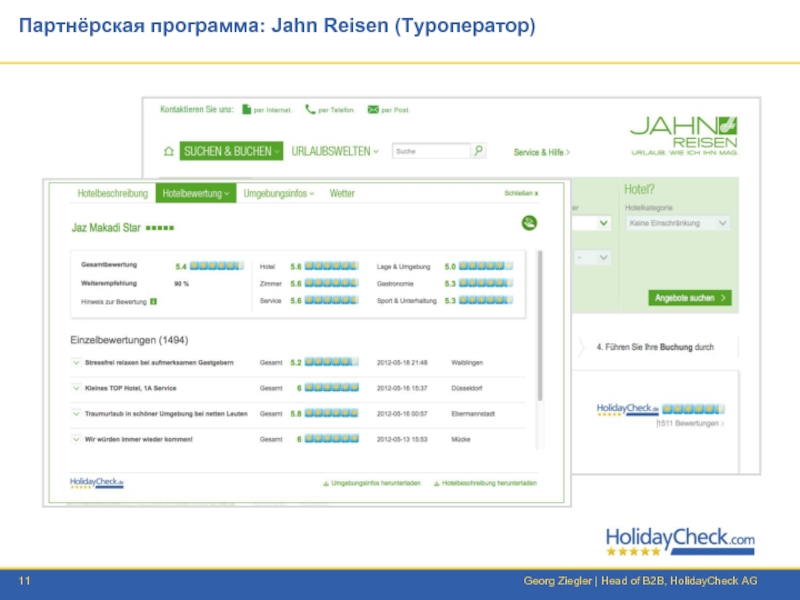Click the 'Suche' search input field
Screen dimensions: 800x600
point(432,151)
